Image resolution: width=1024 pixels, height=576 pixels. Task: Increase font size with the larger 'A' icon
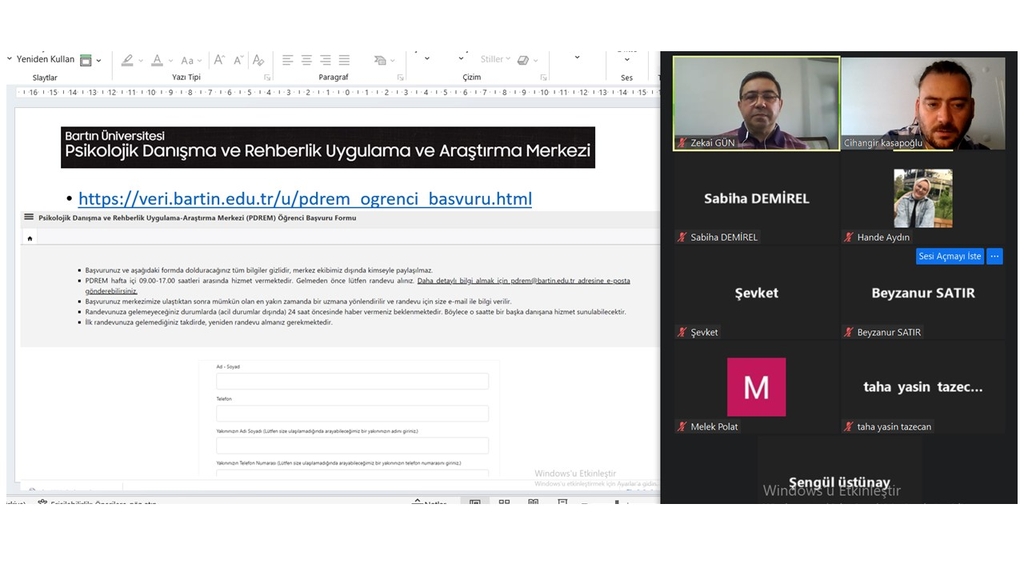tap(219, 60)
